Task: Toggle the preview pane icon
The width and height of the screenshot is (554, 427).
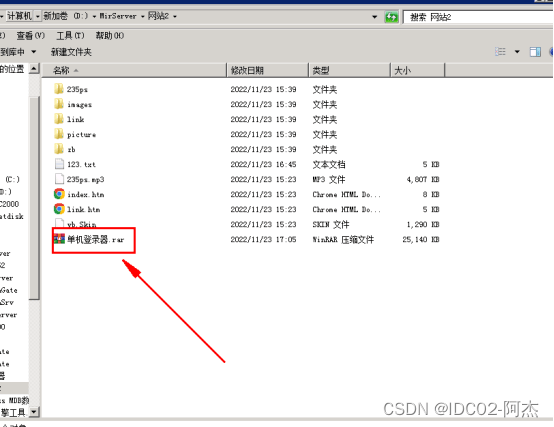Action: coord(535,52)
